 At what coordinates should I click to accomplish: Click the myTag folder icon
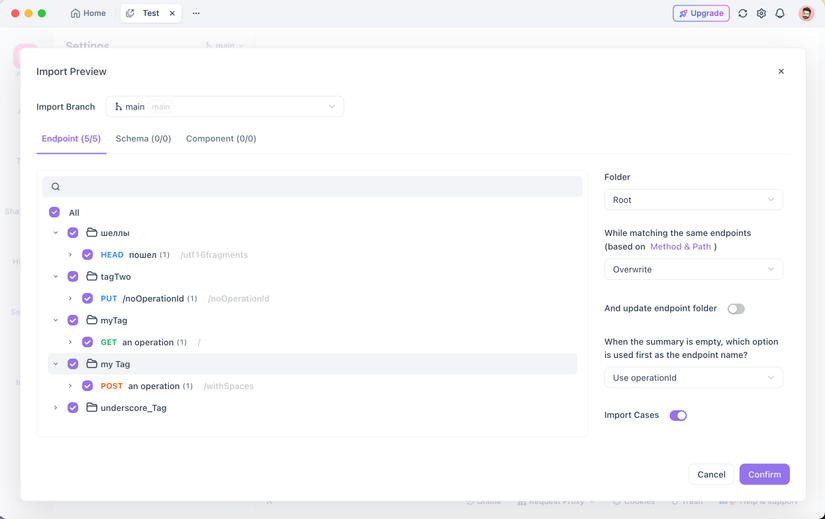pyautogui.click(x=91, y=320)
